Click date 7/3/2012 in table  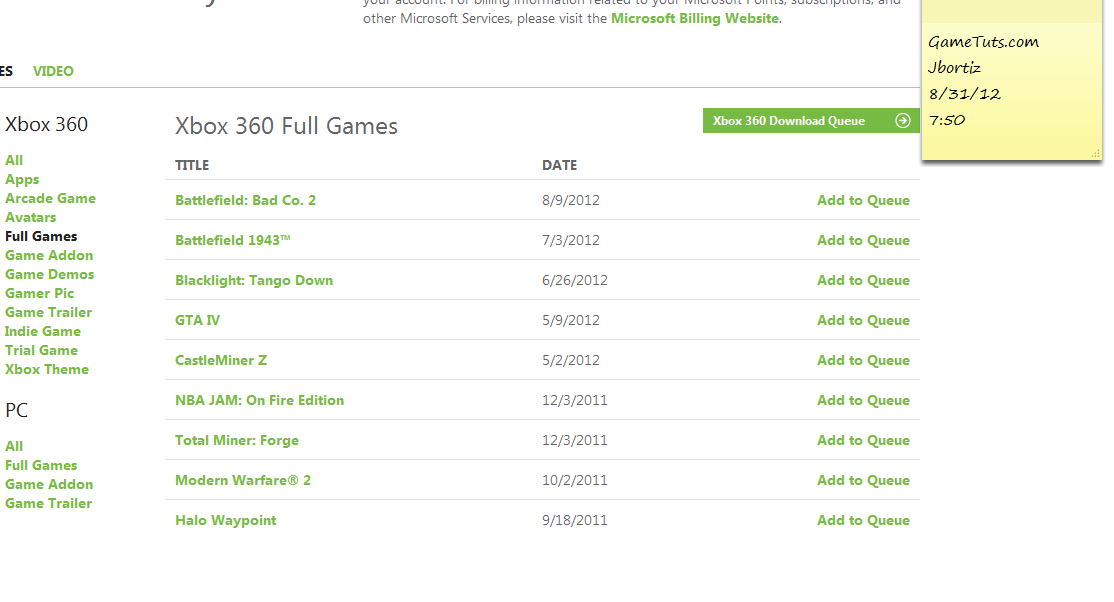coord(570,240)
